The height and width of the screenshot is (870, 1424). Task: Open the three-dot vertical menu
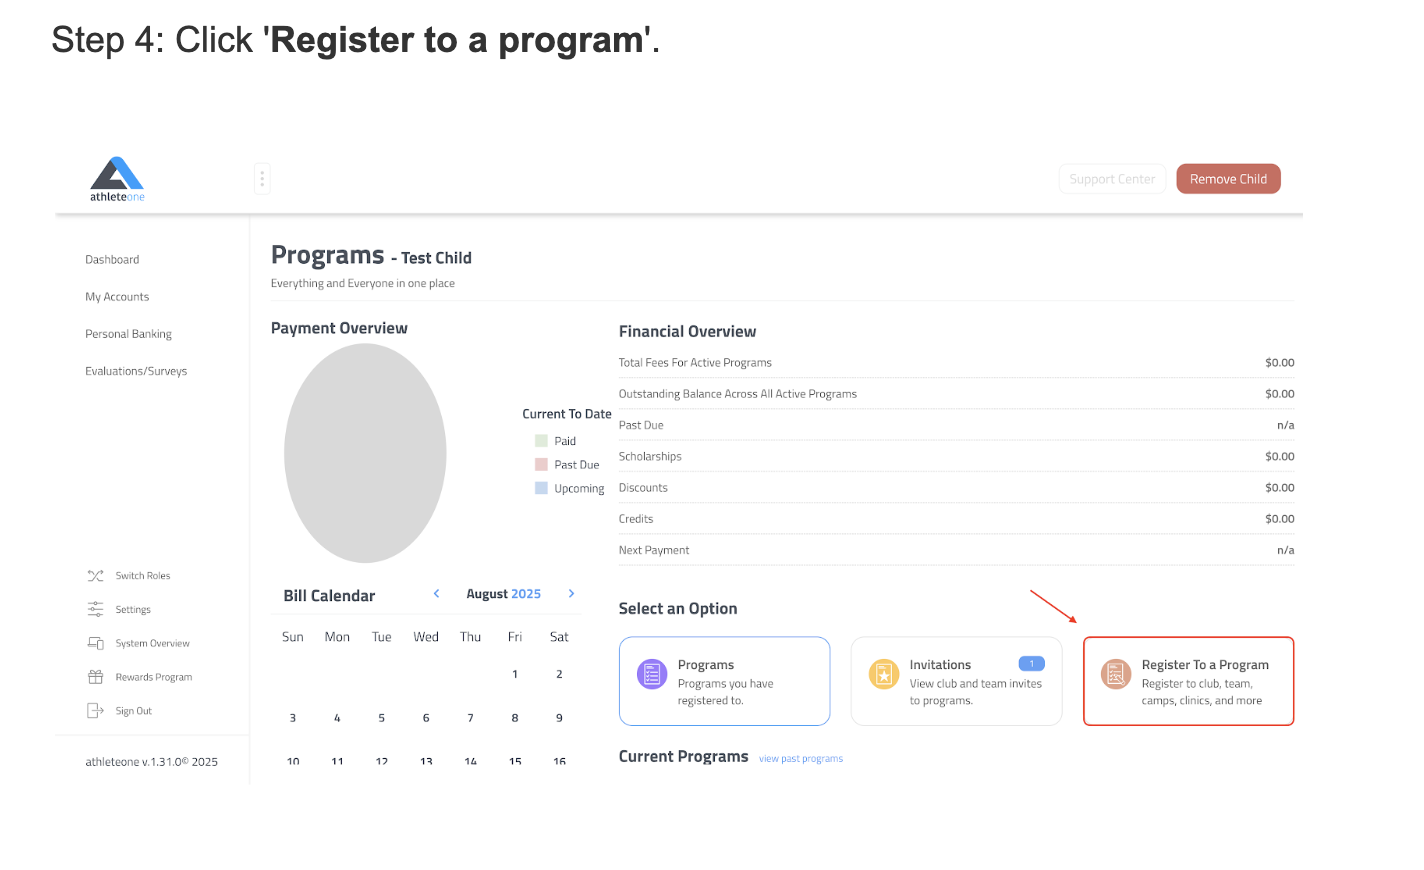262,179
